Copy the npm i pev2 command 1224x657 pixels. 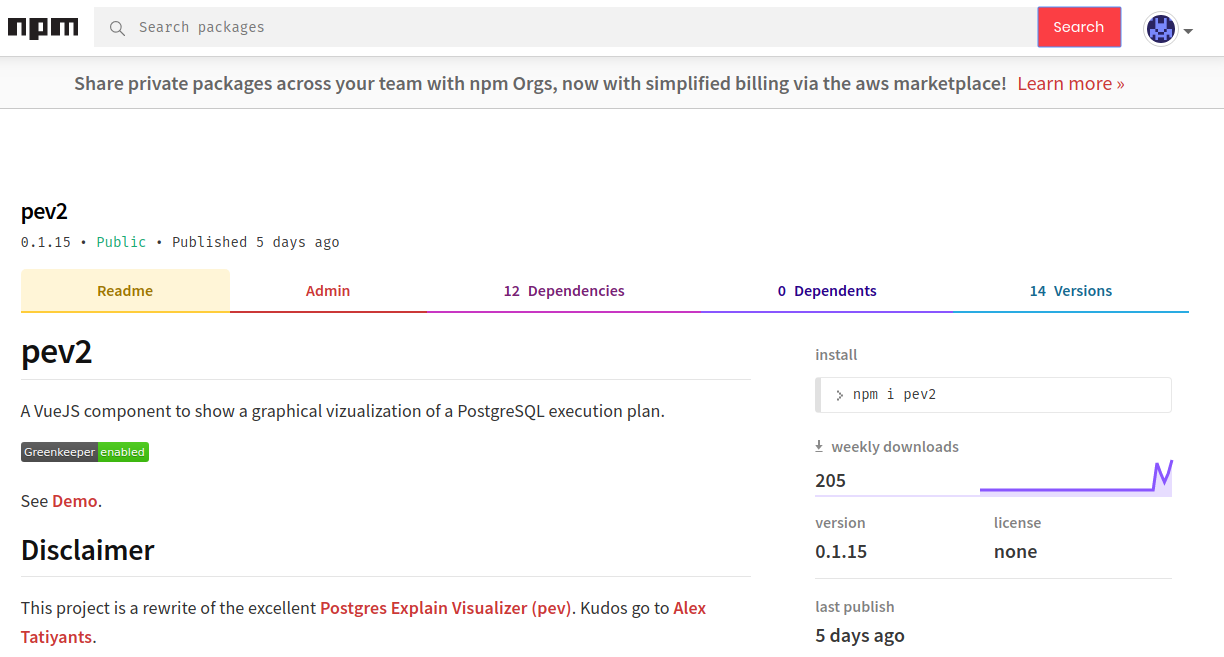(993, 395)
